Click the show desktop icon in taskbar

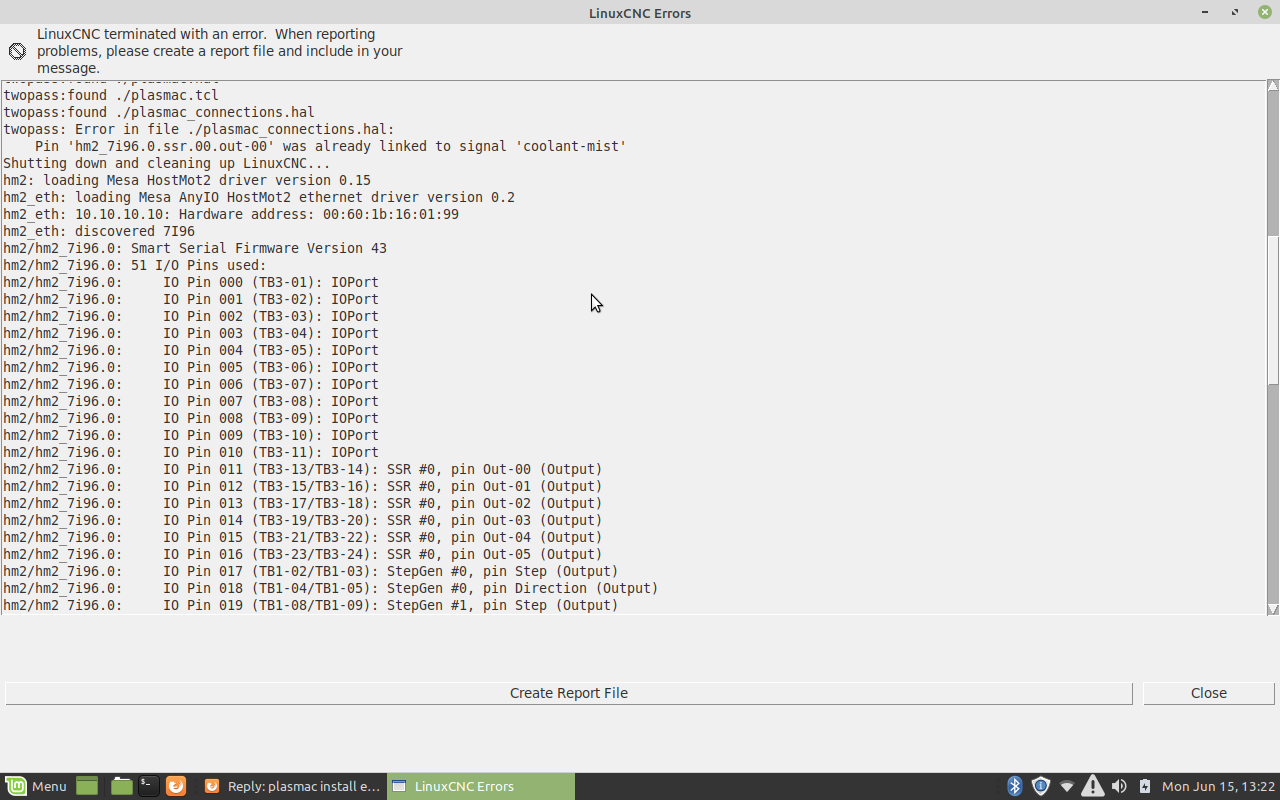87,786
